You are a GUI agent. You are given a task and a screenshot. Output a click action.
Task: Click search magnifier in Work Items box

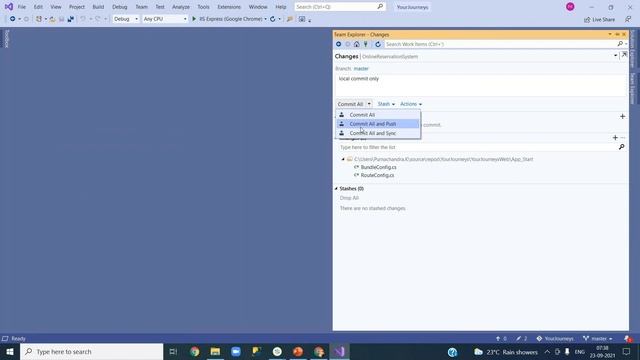(620, 44)
